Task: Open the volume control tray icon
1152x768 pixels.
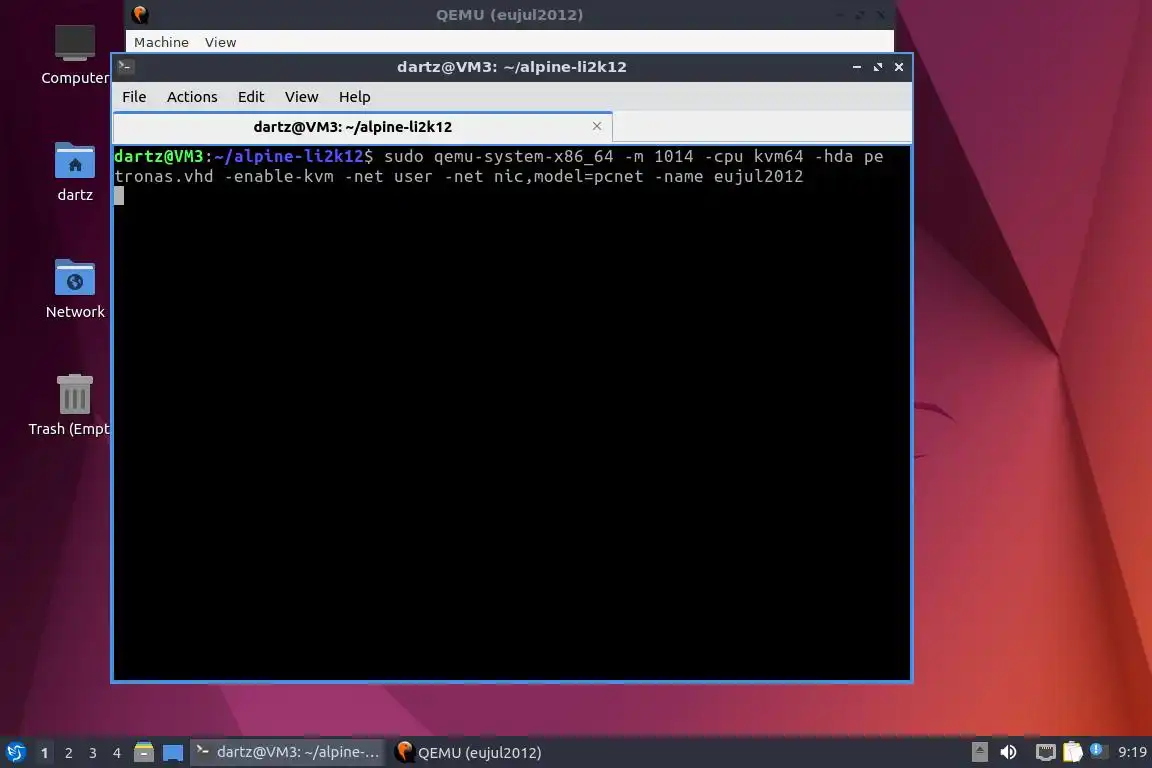Action: point(1009,752)
